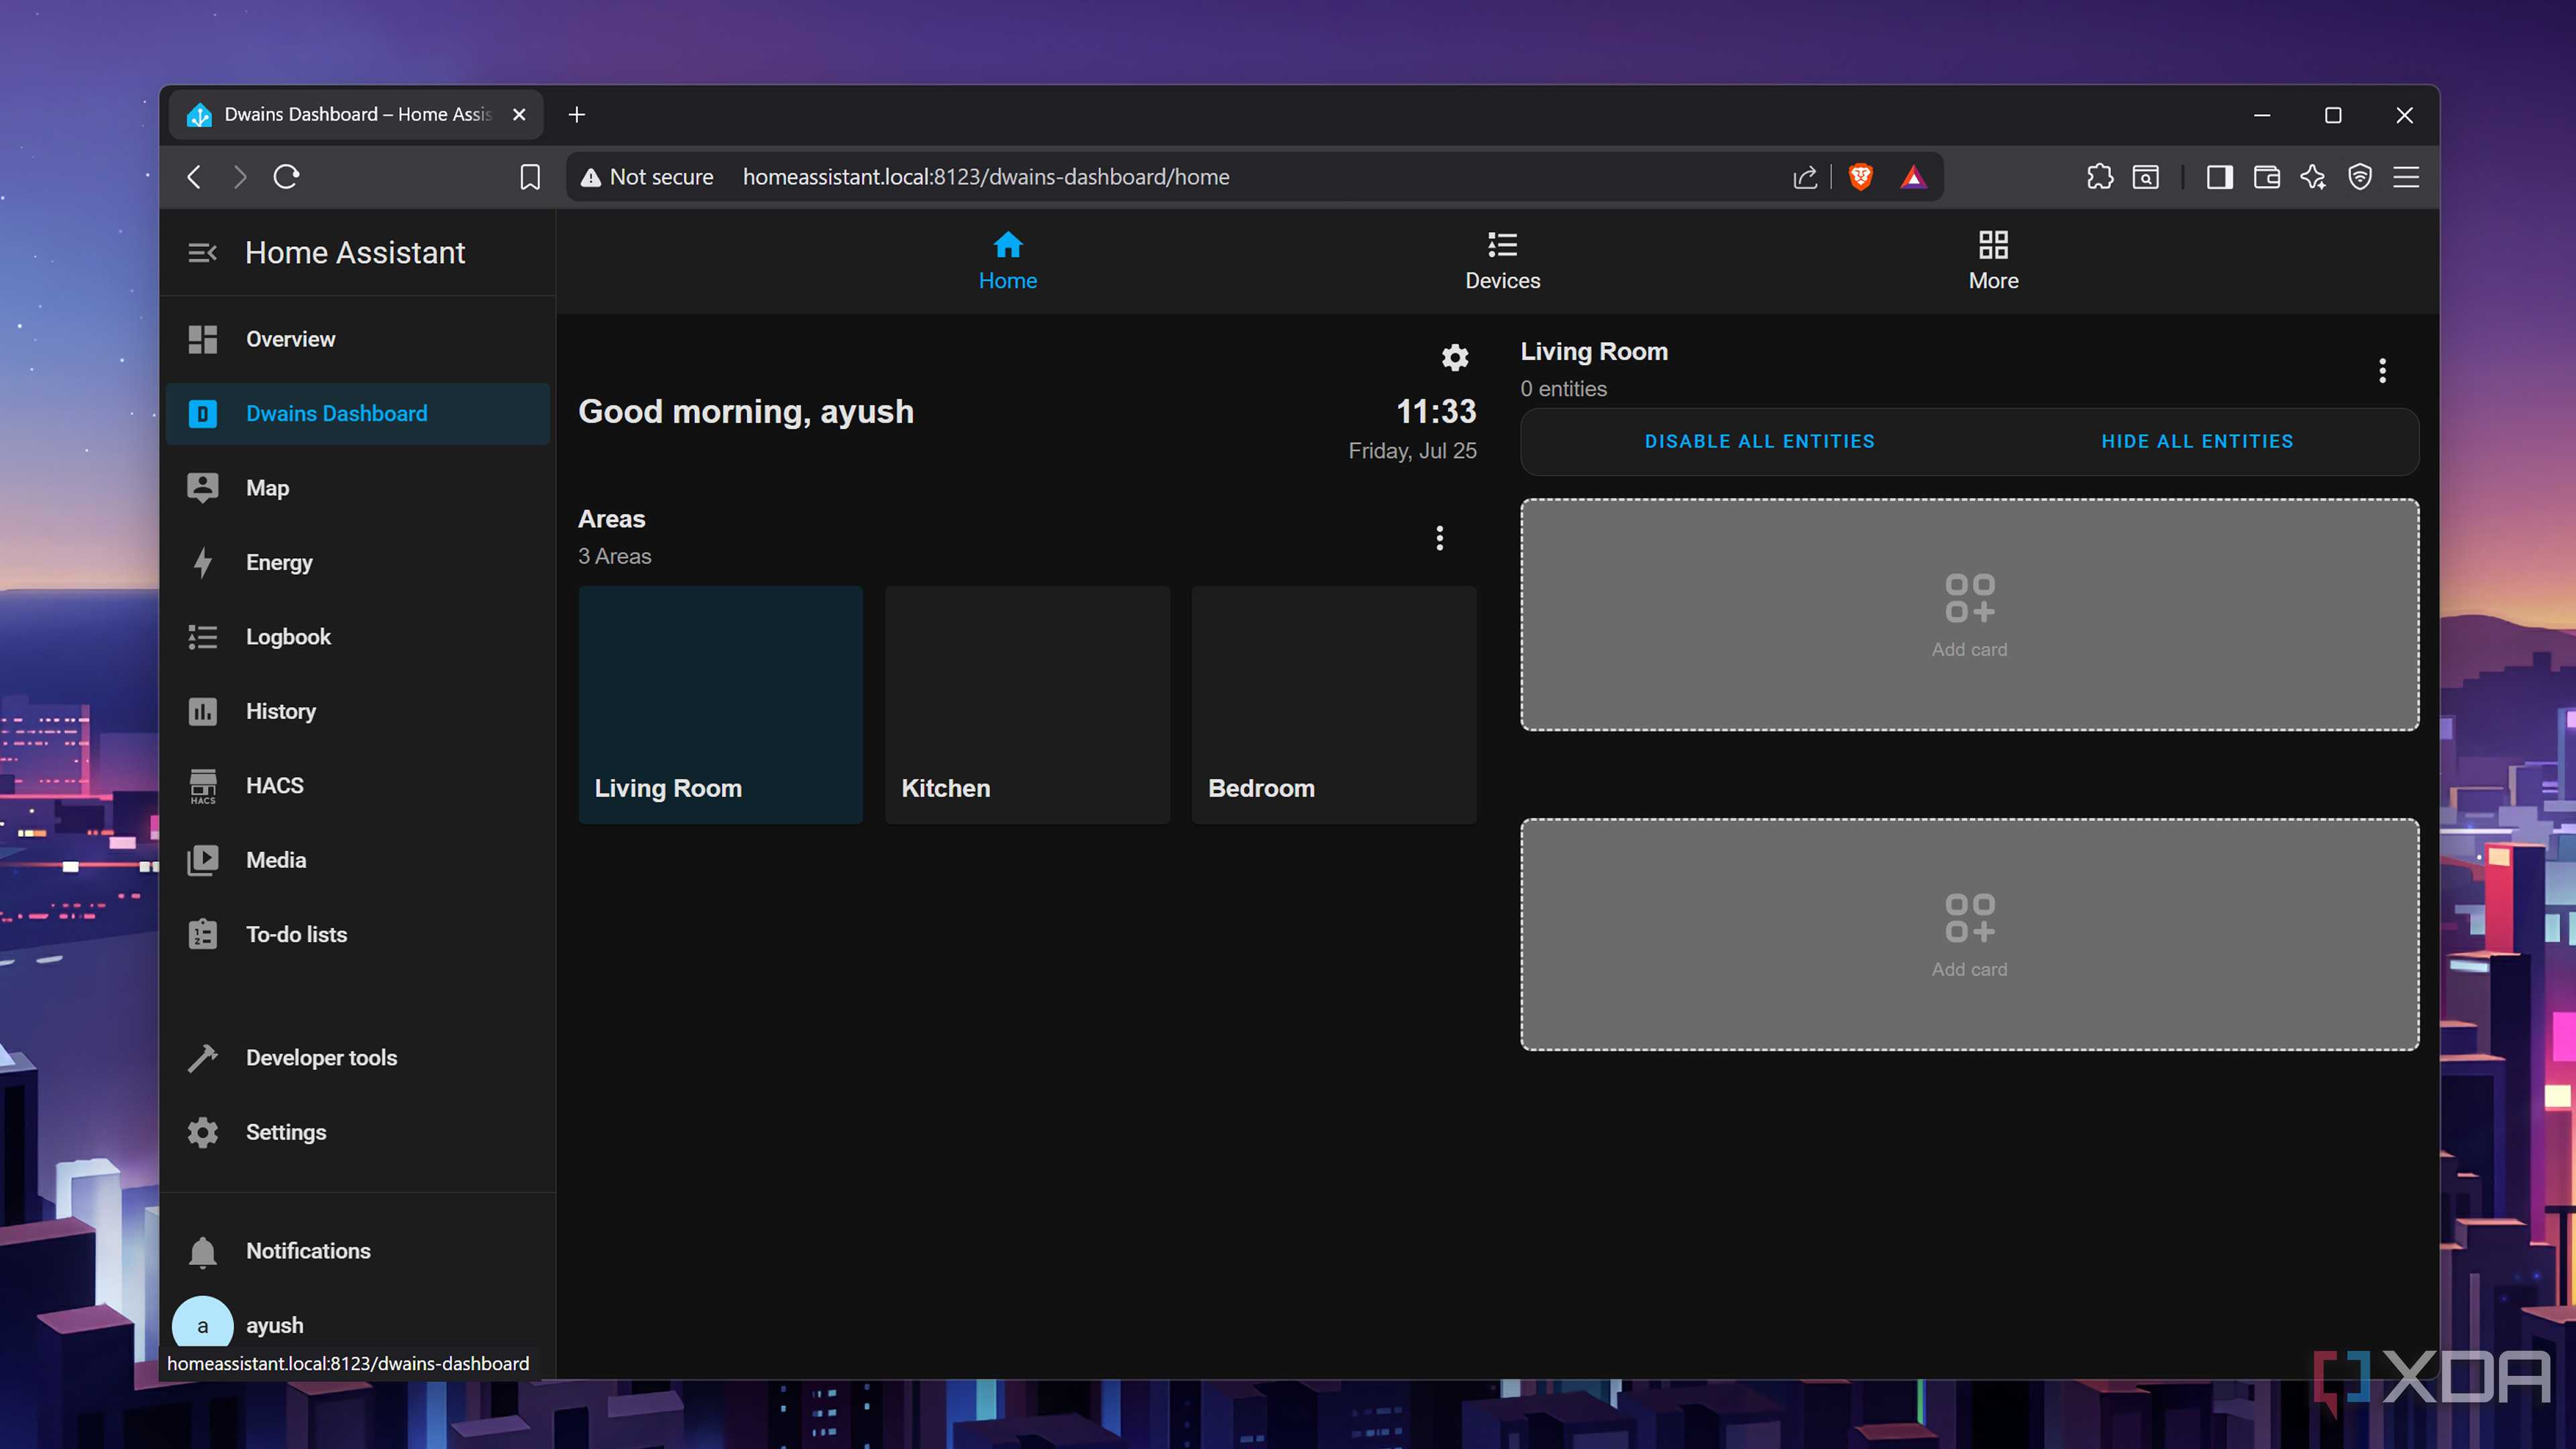Open Map from the sidebar

pos(357,488)
